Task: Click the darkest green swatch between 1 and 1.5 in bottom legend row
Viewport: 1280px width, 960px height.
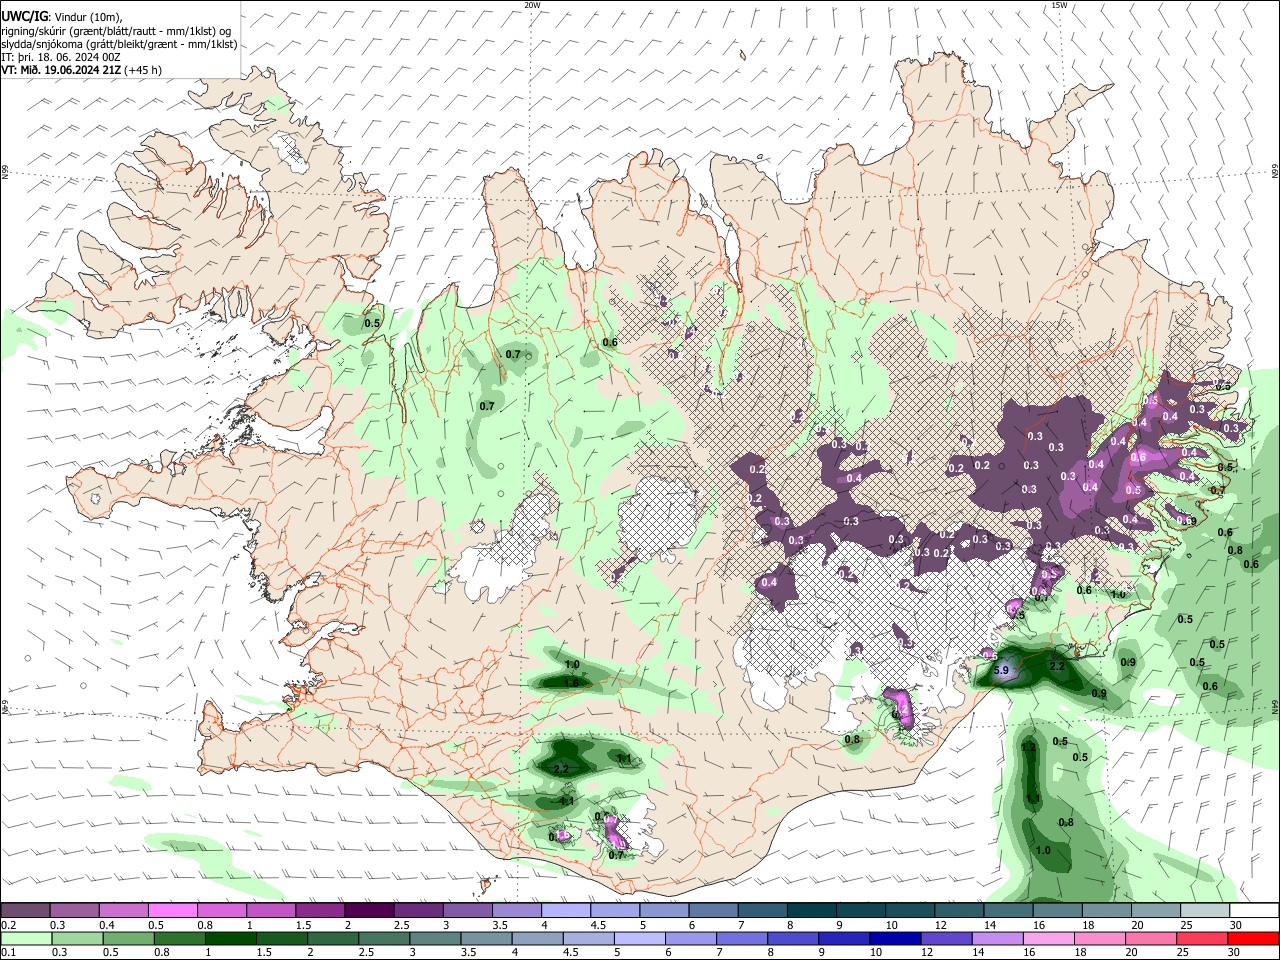Action: pos(230,938)
